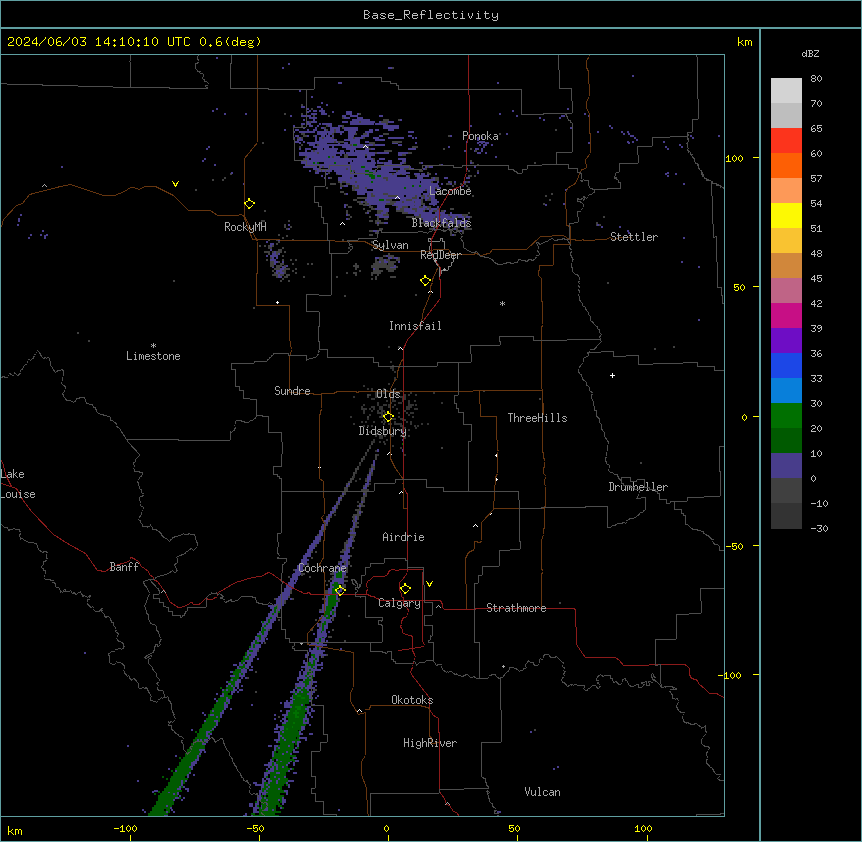Image resolution: width=862 pixels, height=842 pixels.
Task: Click the Calgary label
Action: coord(400,603)
